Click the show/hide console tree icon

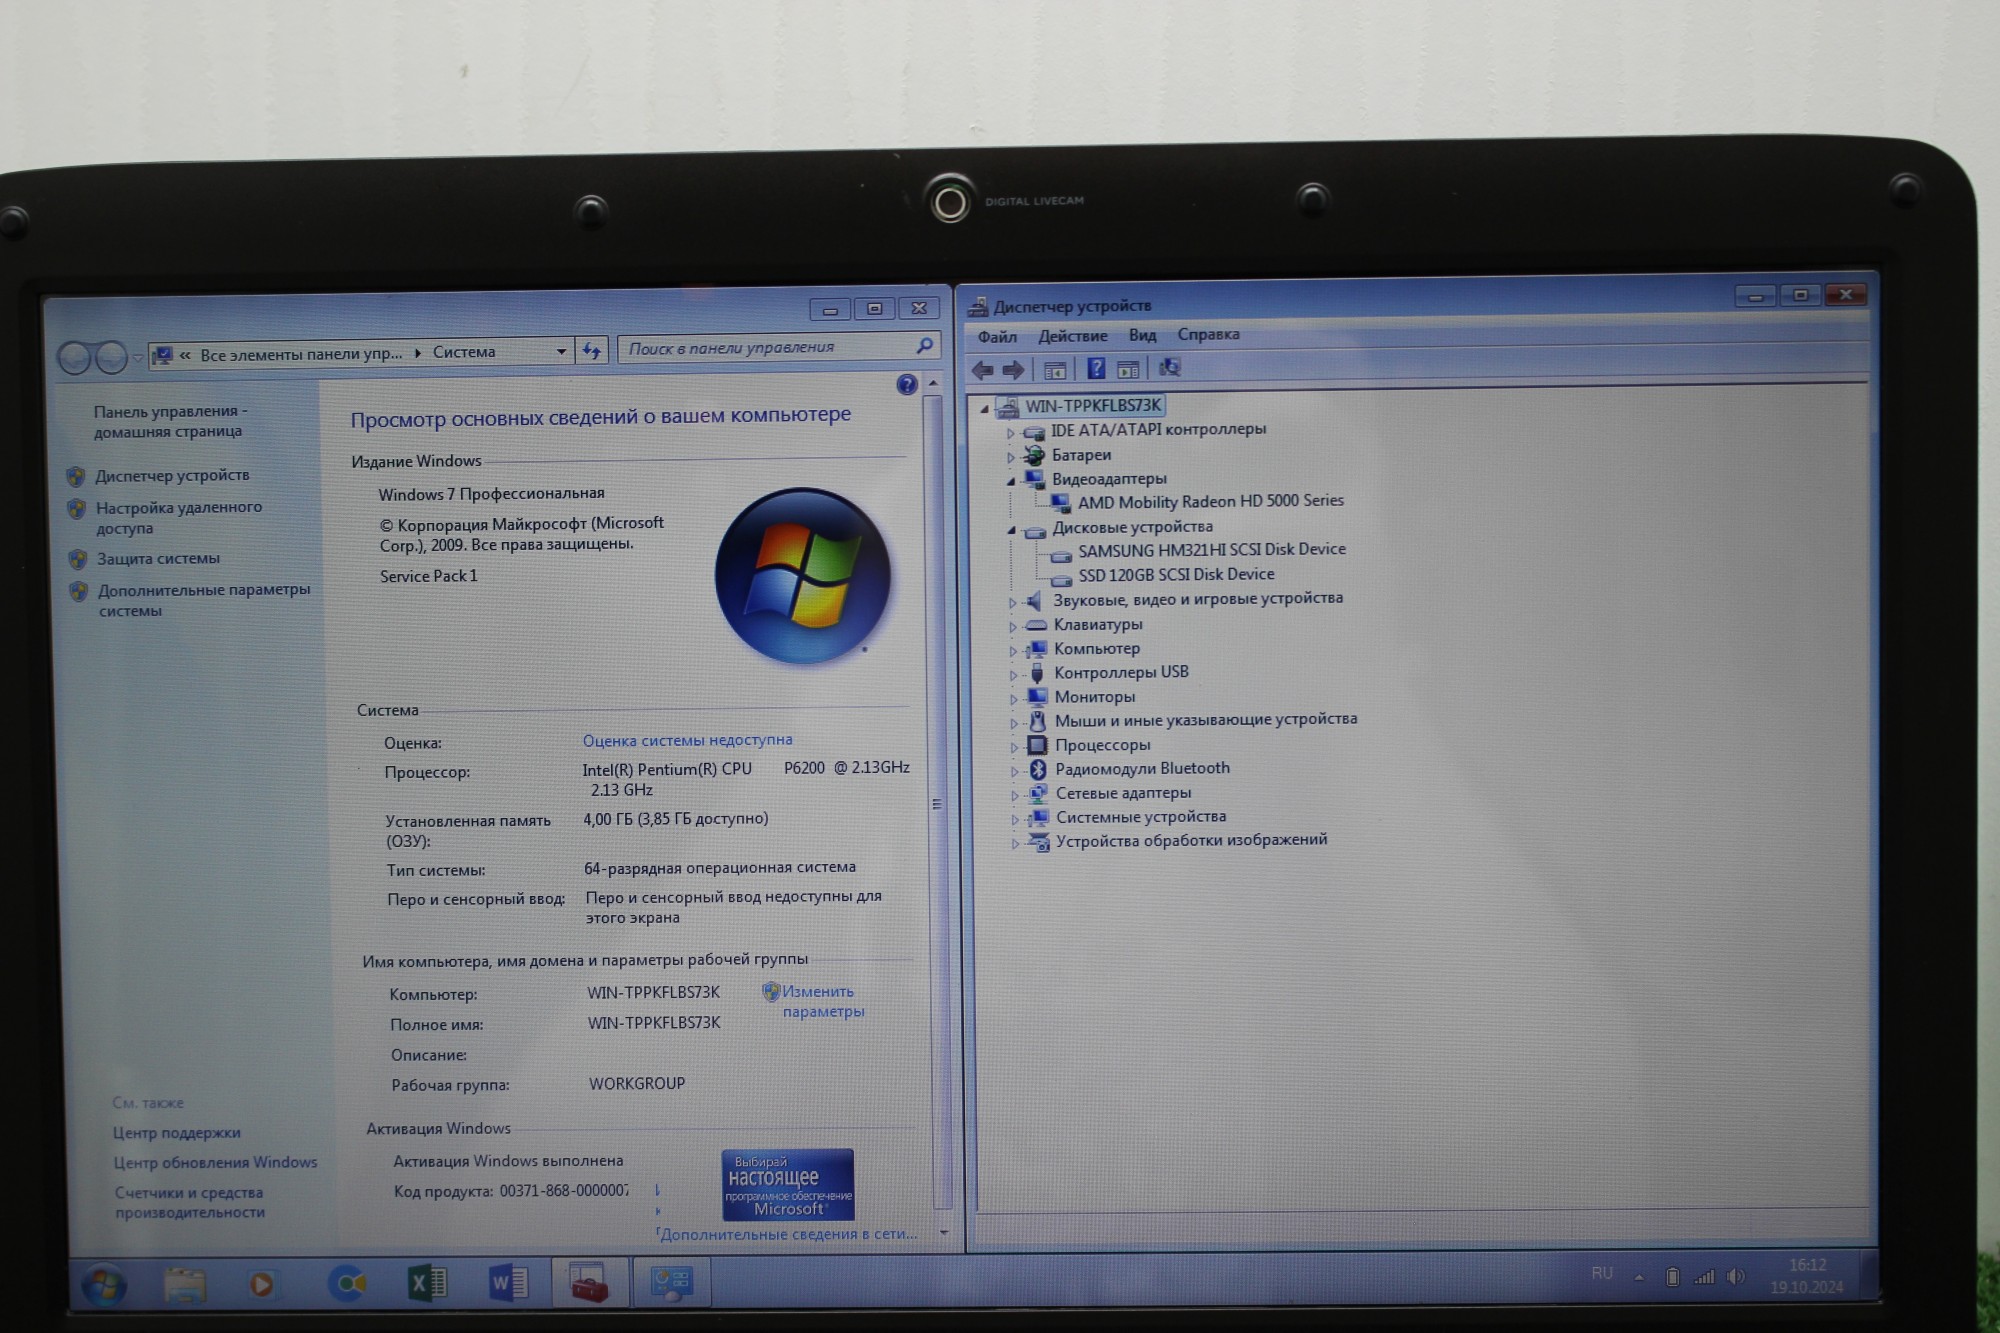pos(1054,370)
